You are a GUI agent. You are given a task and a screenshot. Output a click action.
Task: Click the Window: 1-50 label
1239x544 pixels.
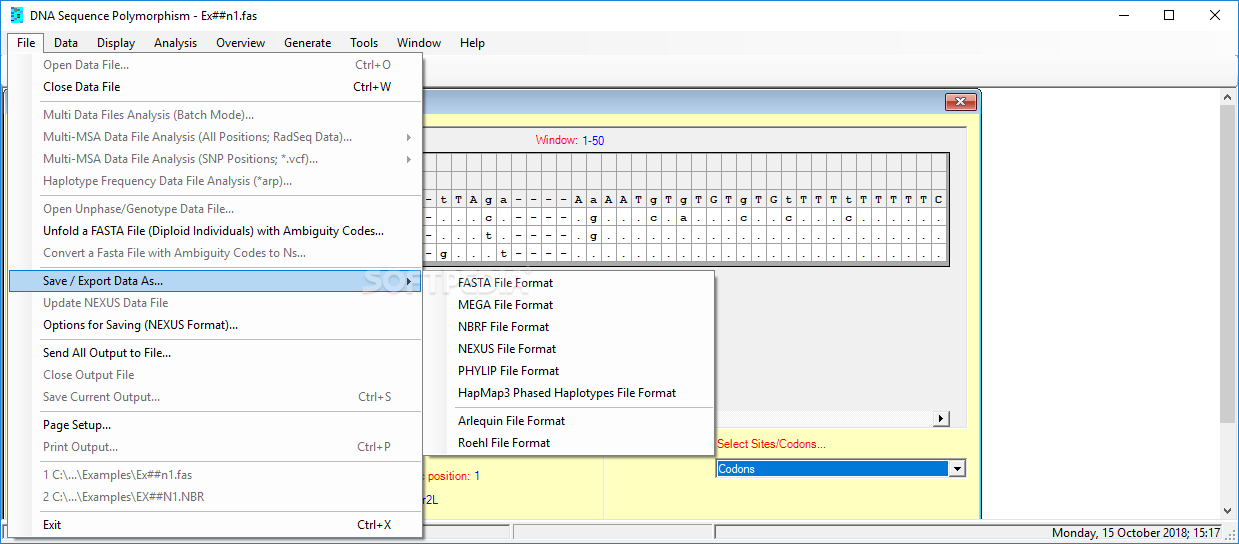(x=570, y=141)
